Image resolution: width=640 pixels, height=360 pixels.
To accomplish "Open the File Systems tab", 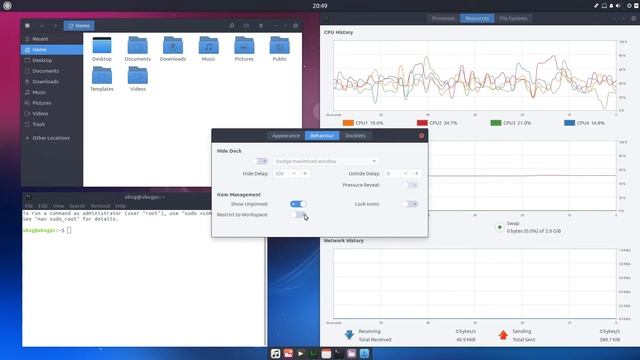I will (513, 18).
